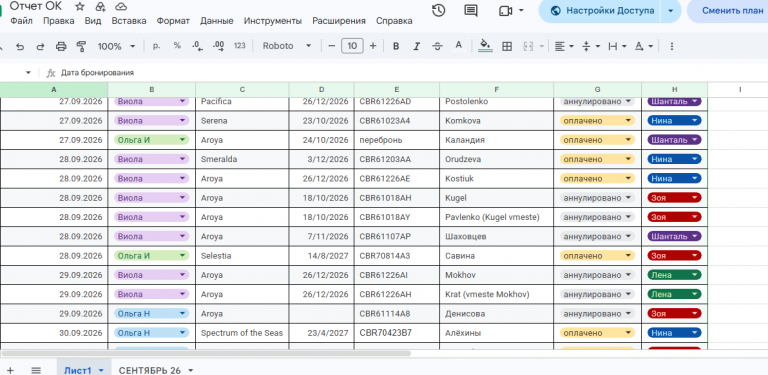Open the Вставка menu
768x375 pixels.
point(129,21)
